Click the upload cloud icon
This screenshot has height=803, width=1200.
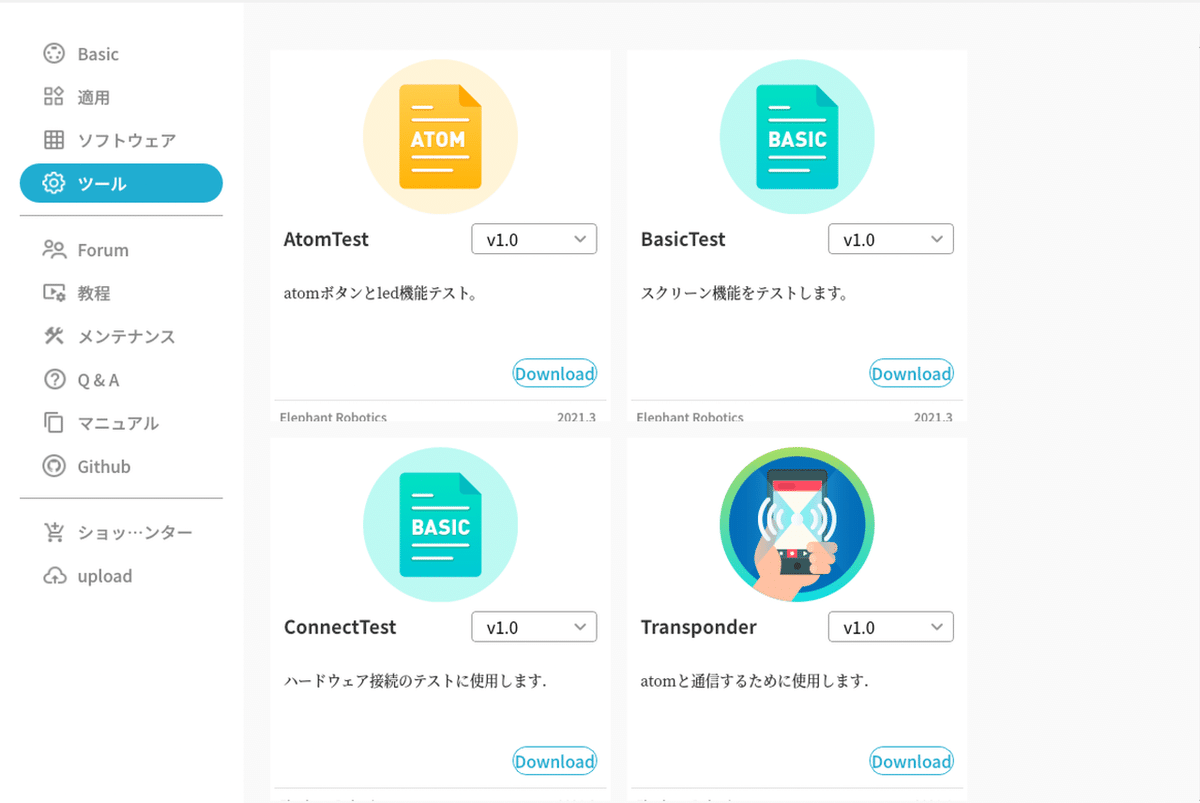[x=52, y=575]
